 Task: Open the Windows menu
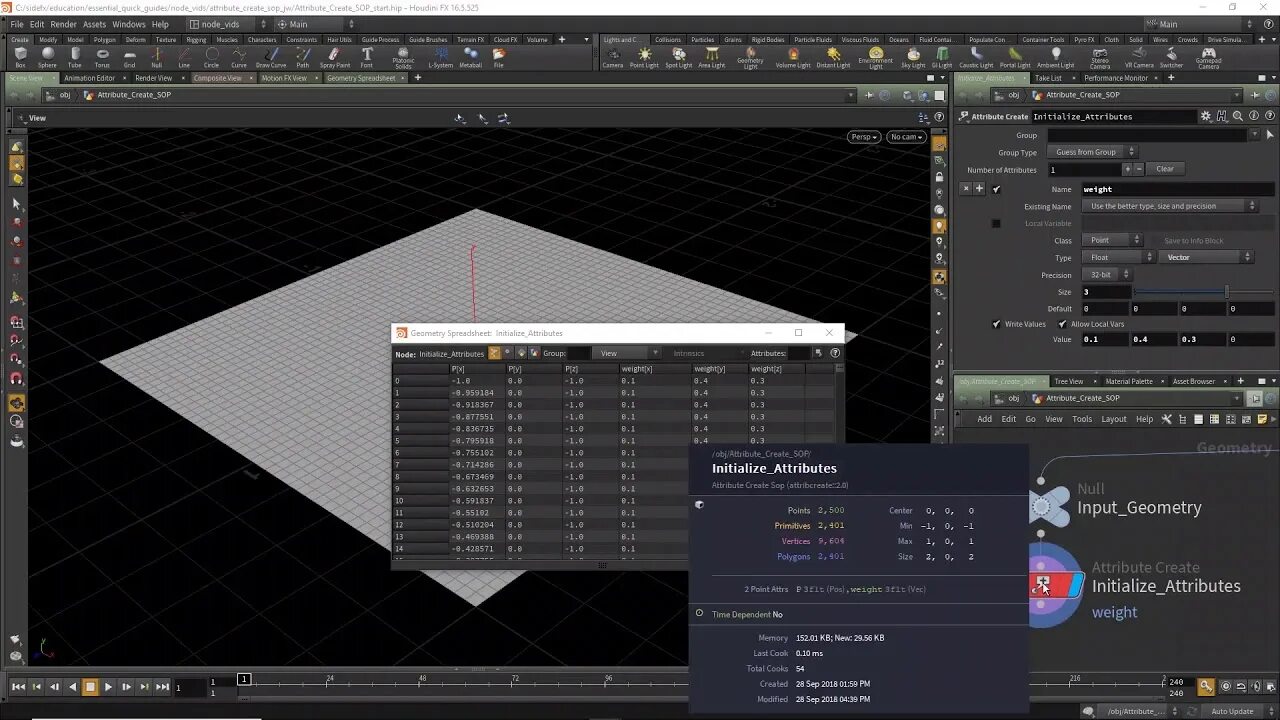(x=128, y=24)
